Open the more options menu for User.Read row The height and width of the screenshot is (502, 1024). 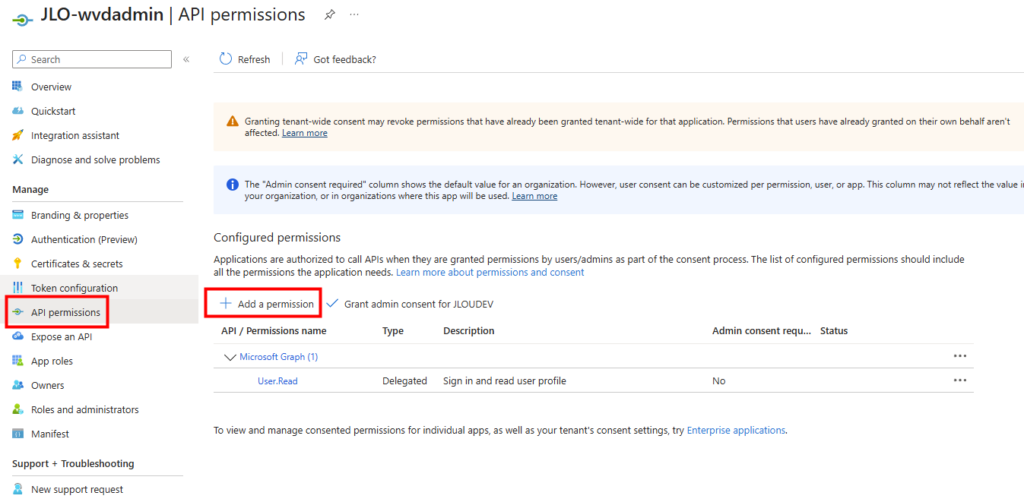[960, 381]
